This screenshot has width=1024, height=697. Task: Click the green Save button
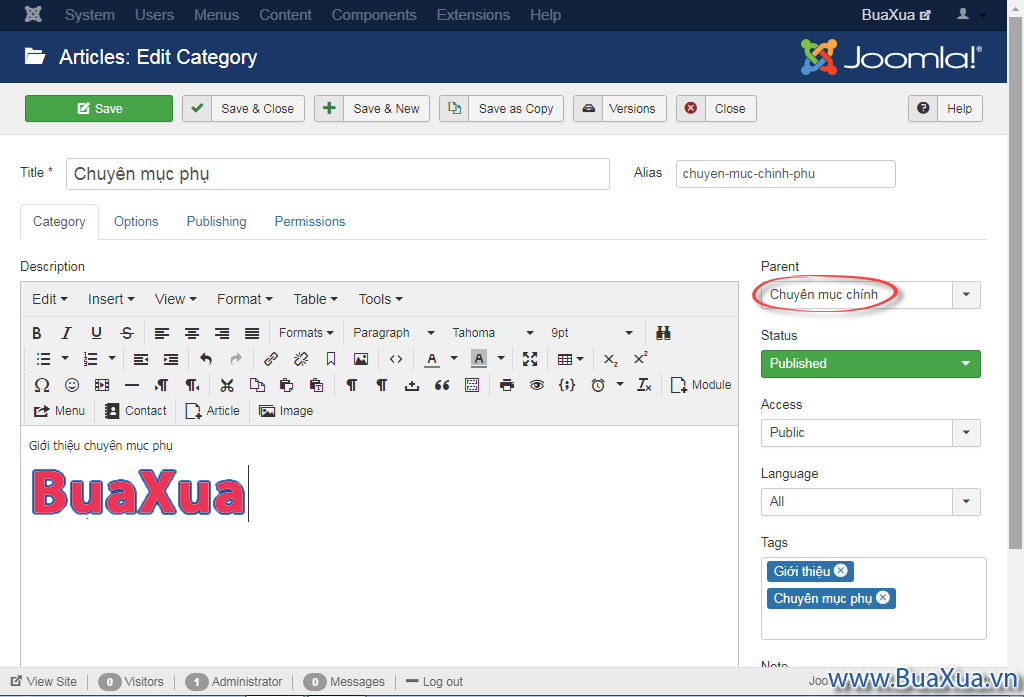click(99, 108)
